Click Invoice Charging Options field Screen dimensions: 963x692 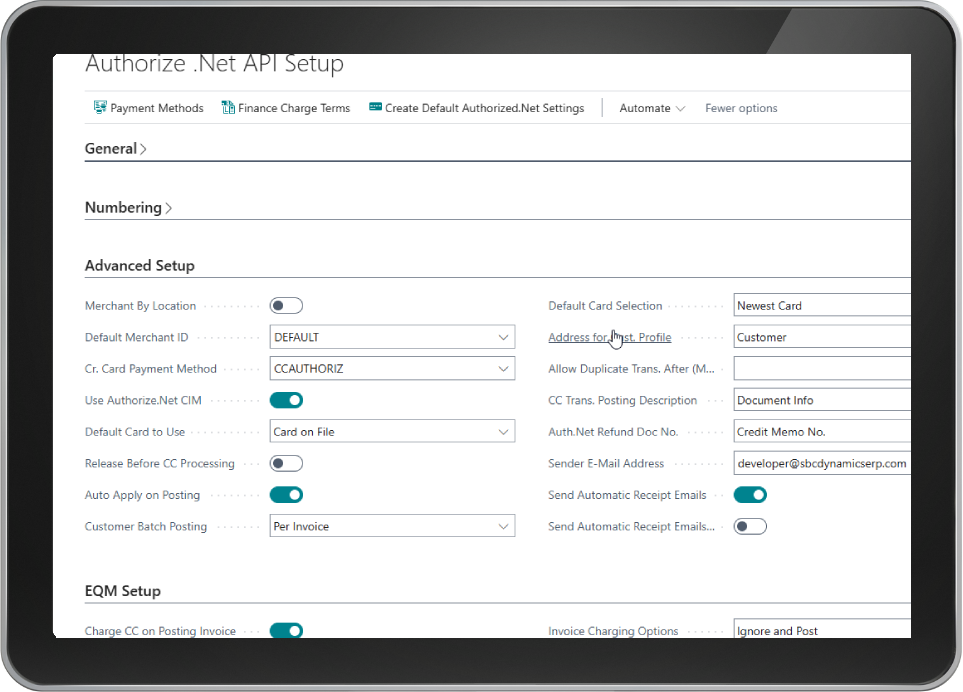click(x=822, y=629)
